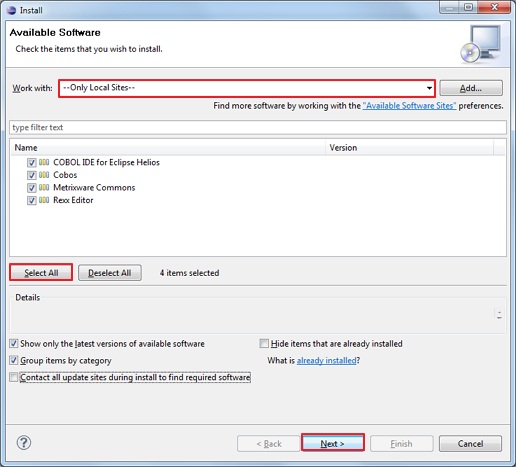Screen dimensions: 516x467
Task: Click the Details scroll down arrow
Action: click(499, 318)
